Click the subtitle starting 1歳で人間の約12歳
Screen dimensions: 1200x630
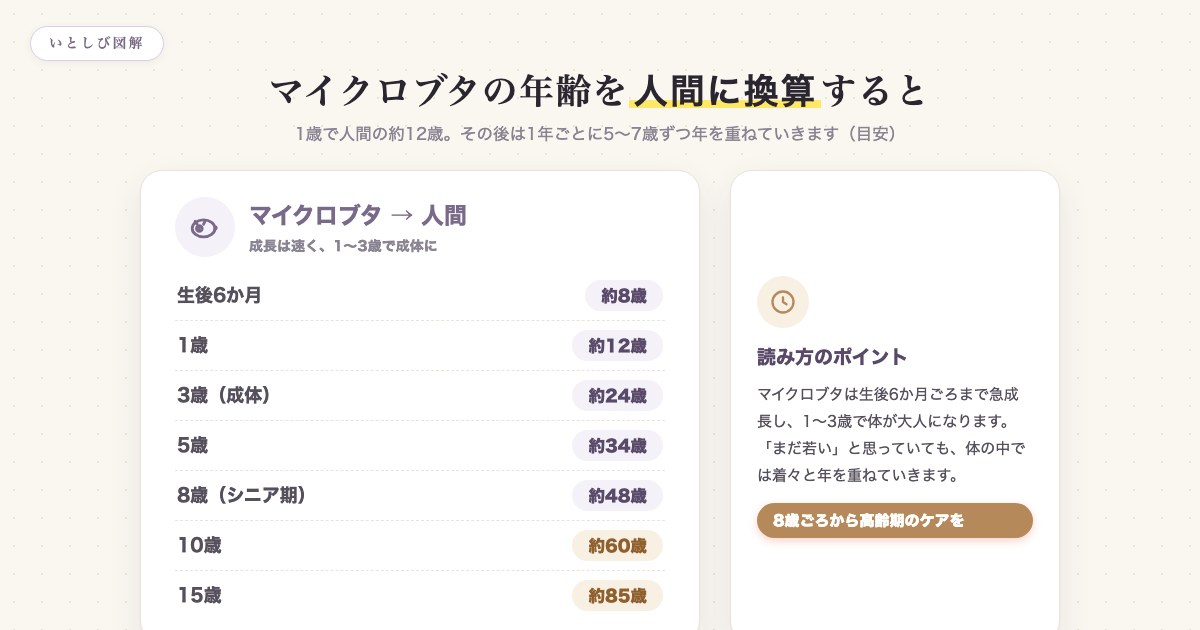point(598,133)
